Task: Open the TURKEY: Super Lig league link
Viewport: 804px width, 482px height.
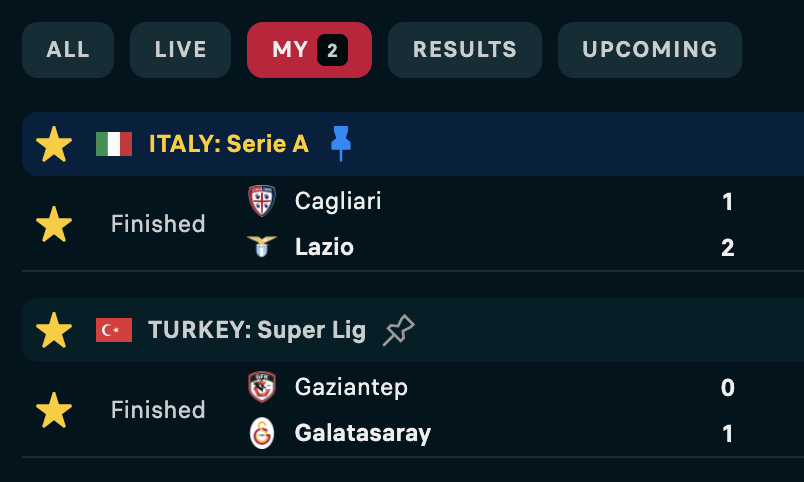Action: pos(257,330)
